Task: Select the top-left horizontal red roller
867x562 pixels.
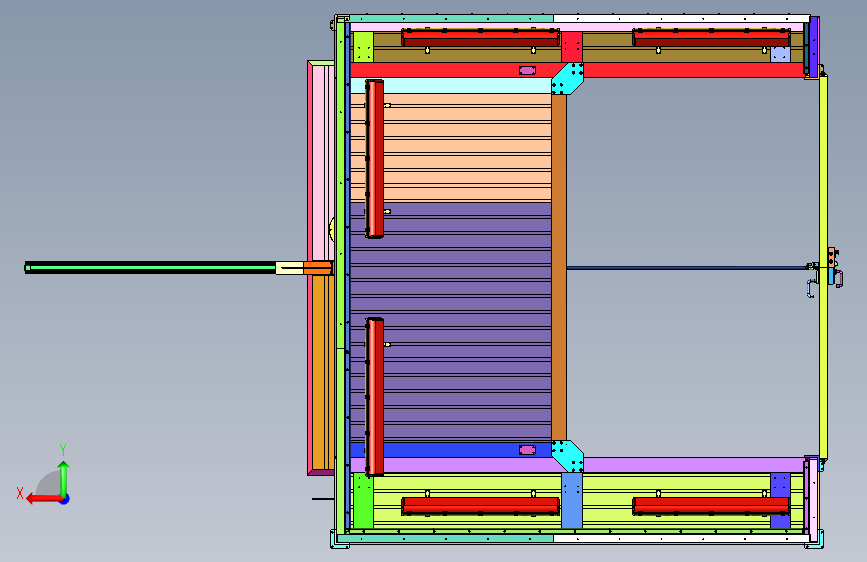Action: pos(480,38)
